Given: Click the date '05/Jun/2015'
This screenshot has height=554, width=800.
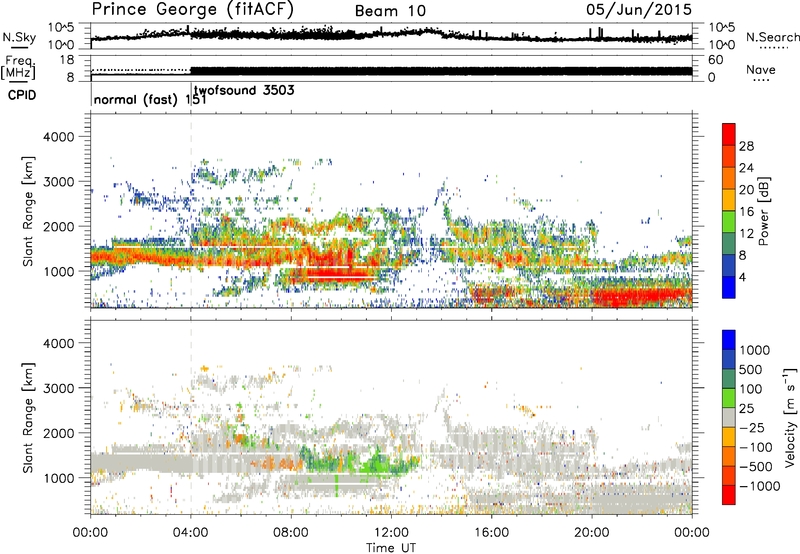Looking at the screenshot, I should tap(639, 9).
